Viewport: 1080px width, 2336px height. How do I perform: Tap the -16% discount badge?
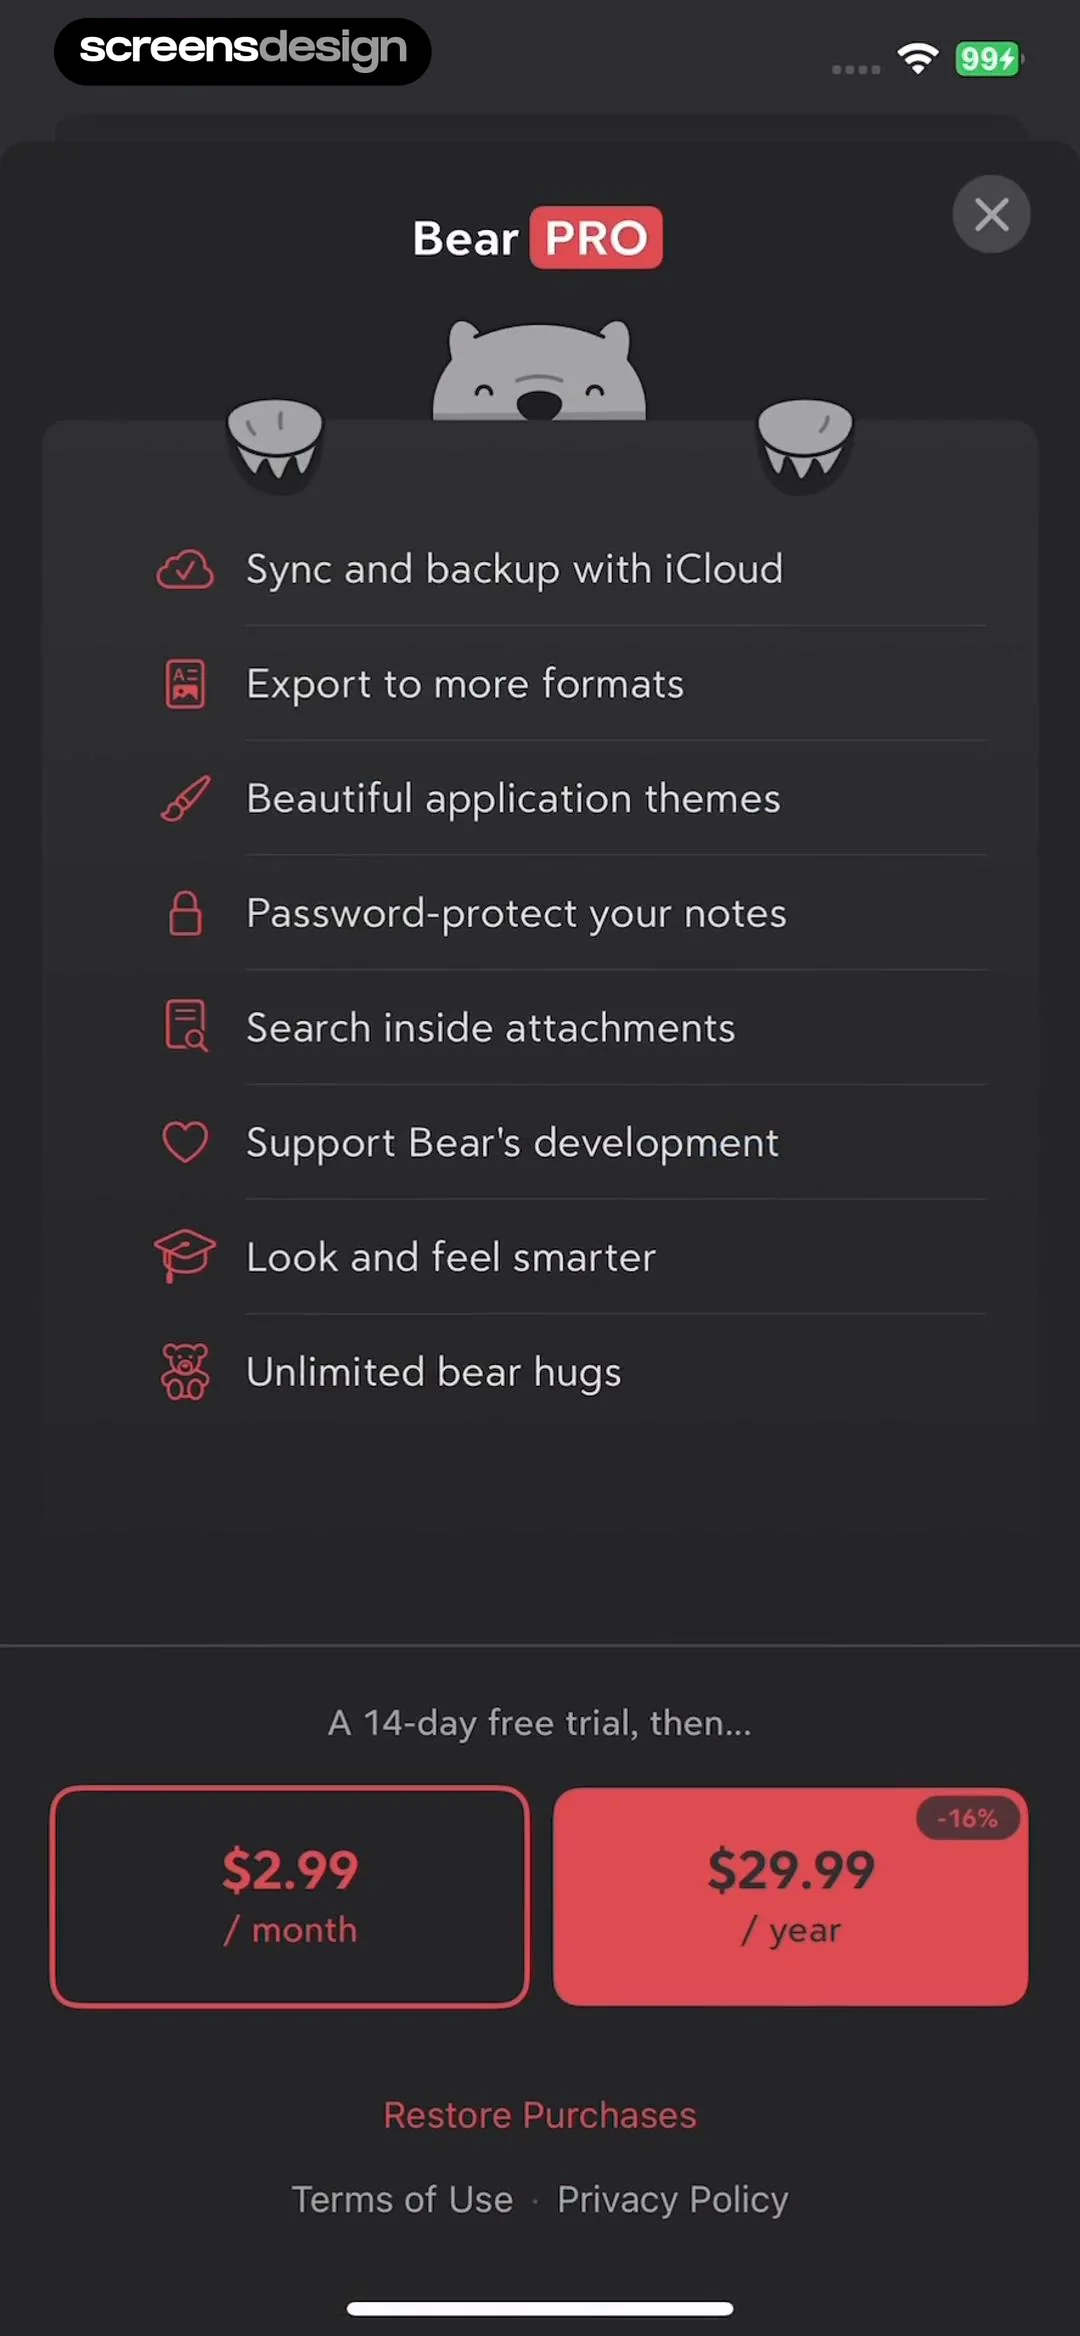point(967,1818)
